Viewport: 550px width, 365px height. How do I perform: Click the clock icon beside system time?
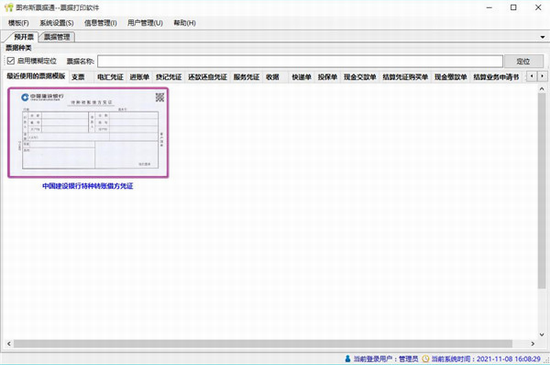(x=425, y=359)
